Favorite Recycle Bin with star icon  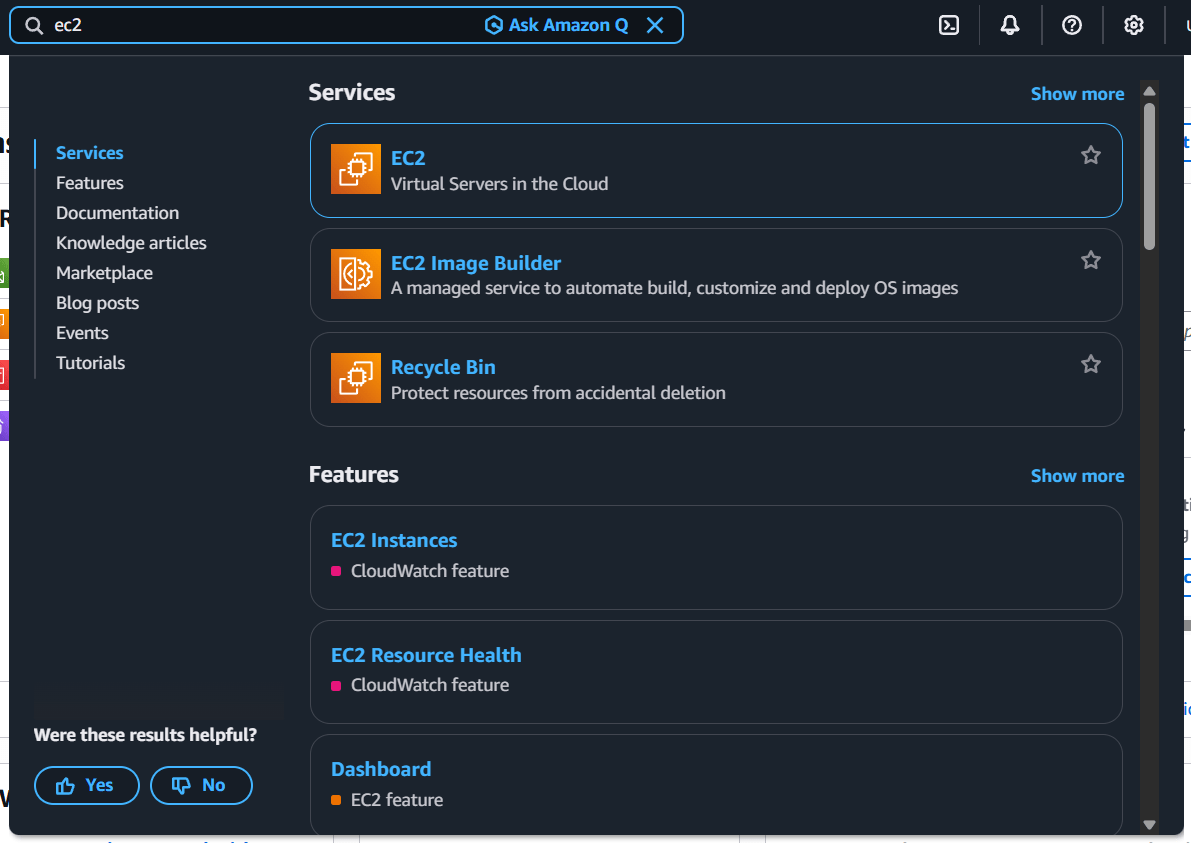[x=1091, y=364]
